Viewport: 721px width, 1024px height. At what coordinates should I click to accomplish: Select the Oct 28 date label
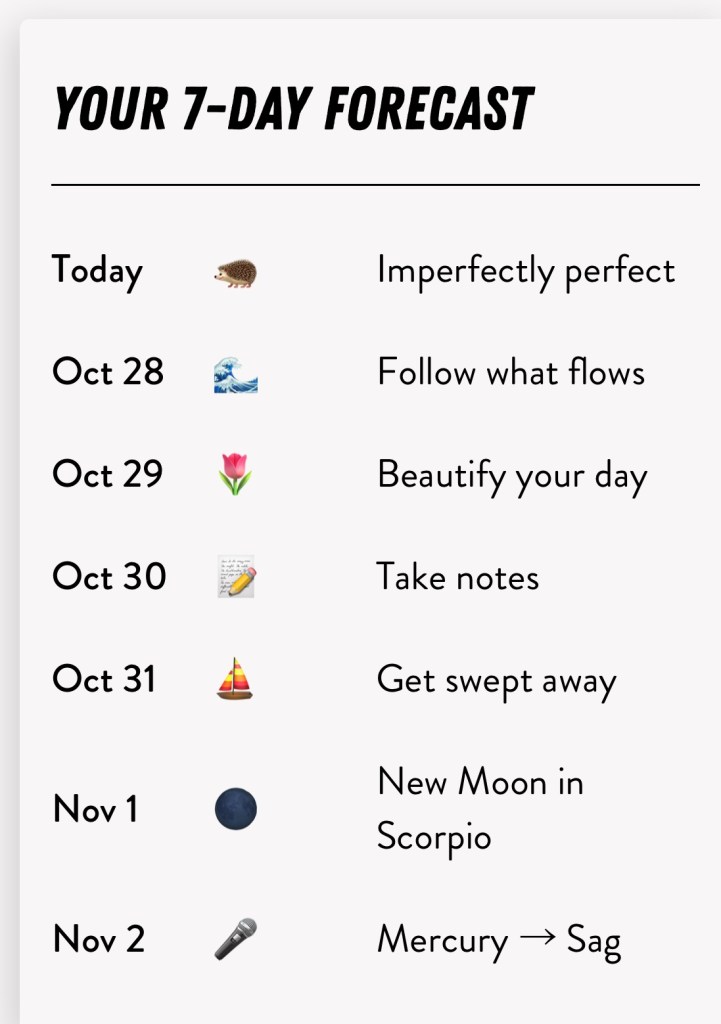pyautogui.click(x=107, y=372)
